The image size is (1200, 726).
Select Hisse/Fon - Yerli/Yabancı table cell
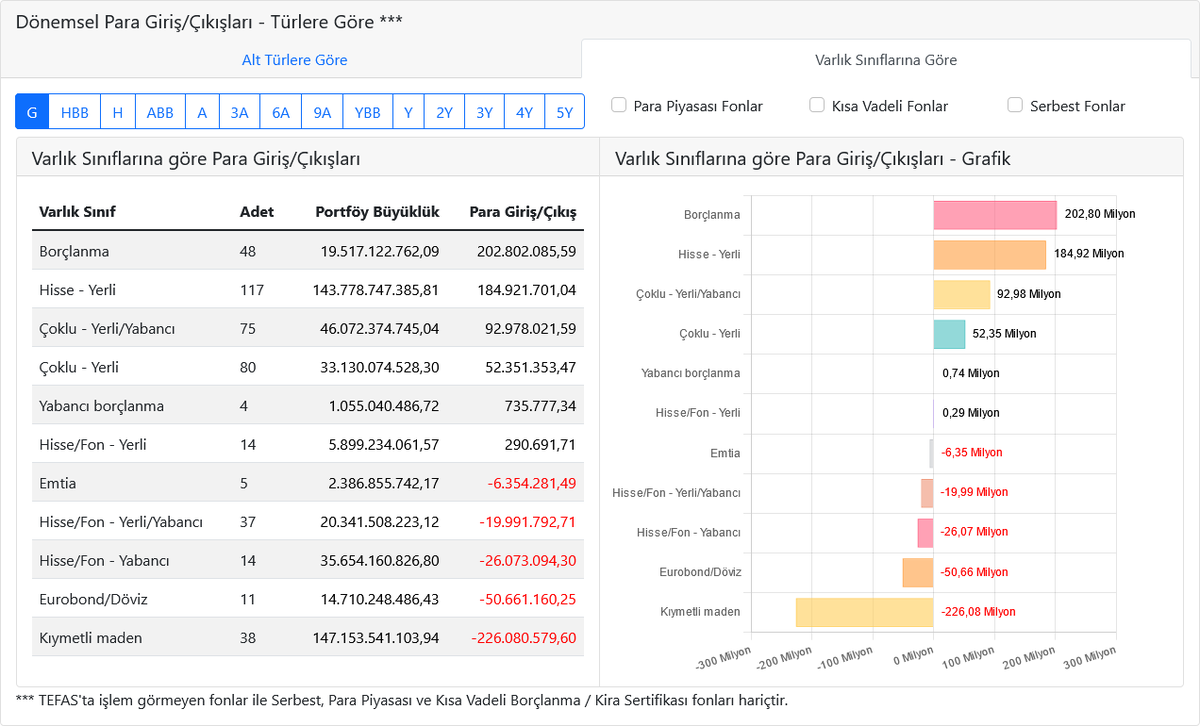click(x=121, y=522)
